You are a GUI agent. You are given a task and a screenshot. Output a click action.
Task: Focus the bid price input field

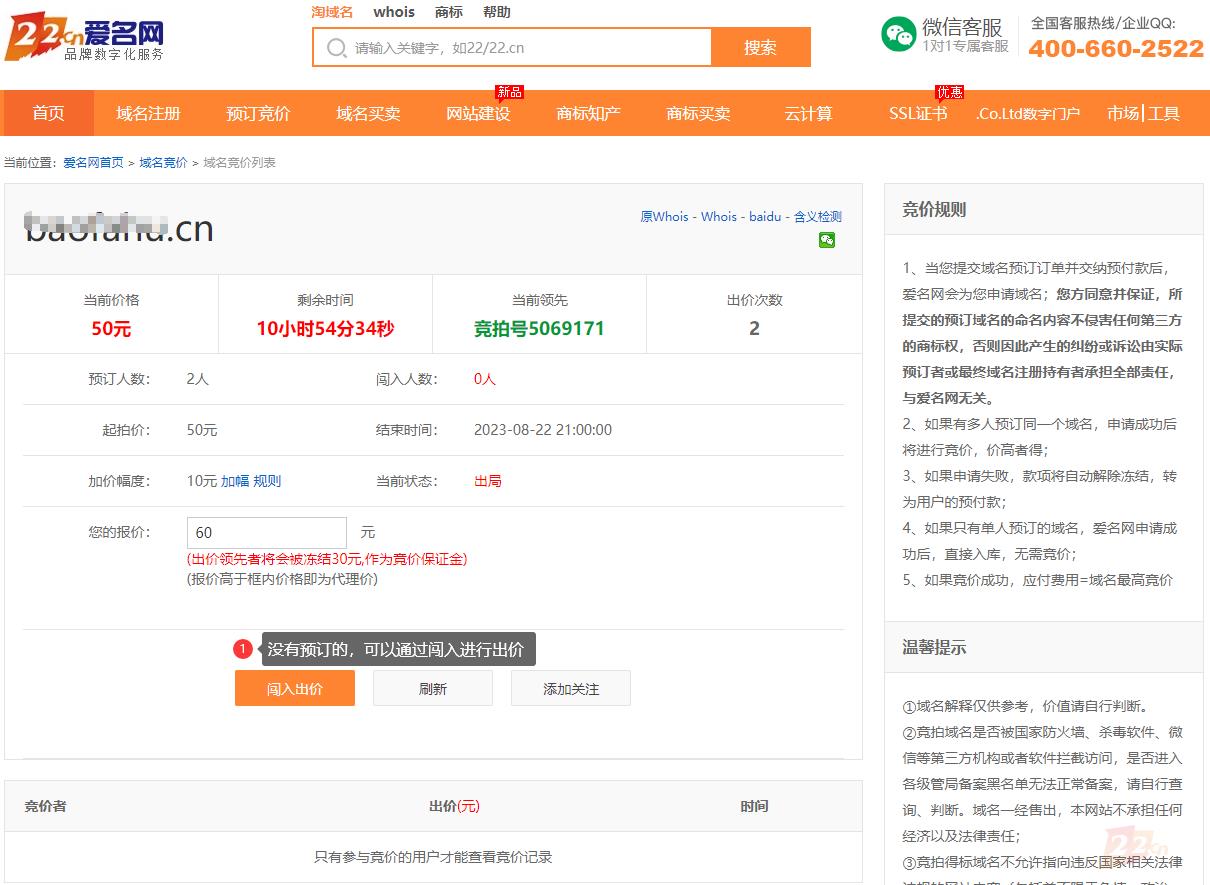[266, 533]
